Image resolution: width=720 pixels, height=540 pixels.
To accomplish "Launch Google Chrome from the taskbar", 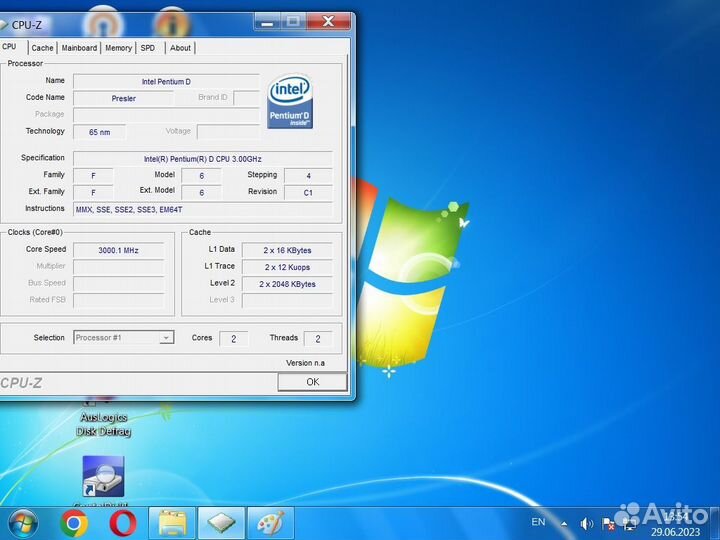I will click(x=74, y=523).
